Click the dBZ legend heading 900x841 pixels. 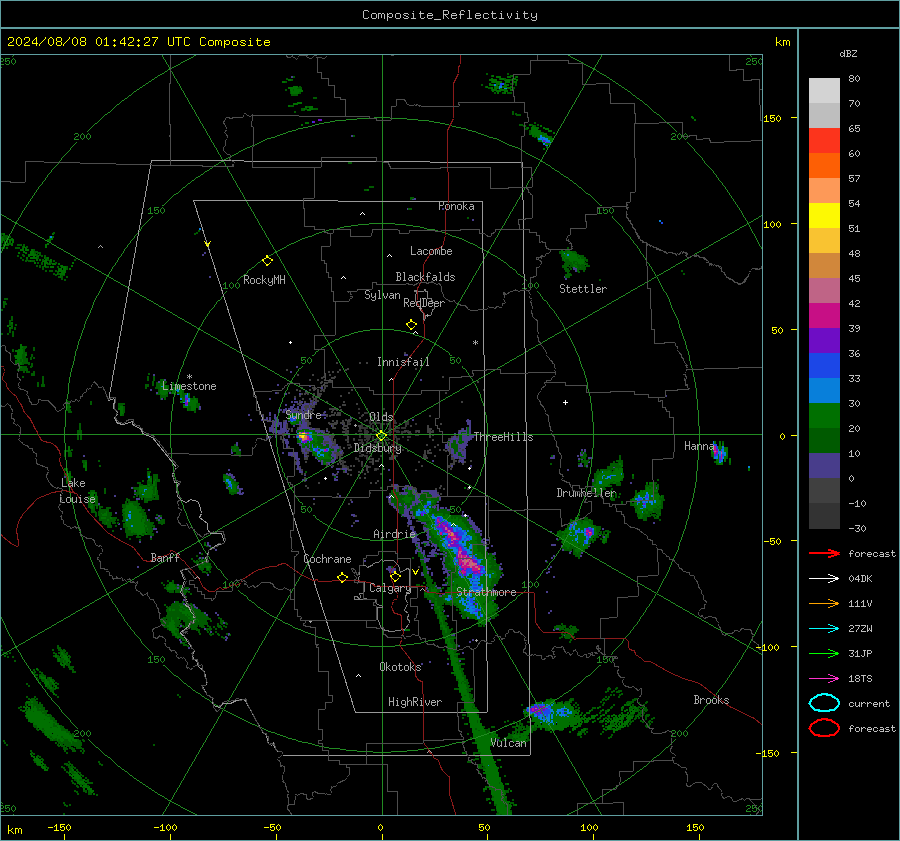[848, 53]
